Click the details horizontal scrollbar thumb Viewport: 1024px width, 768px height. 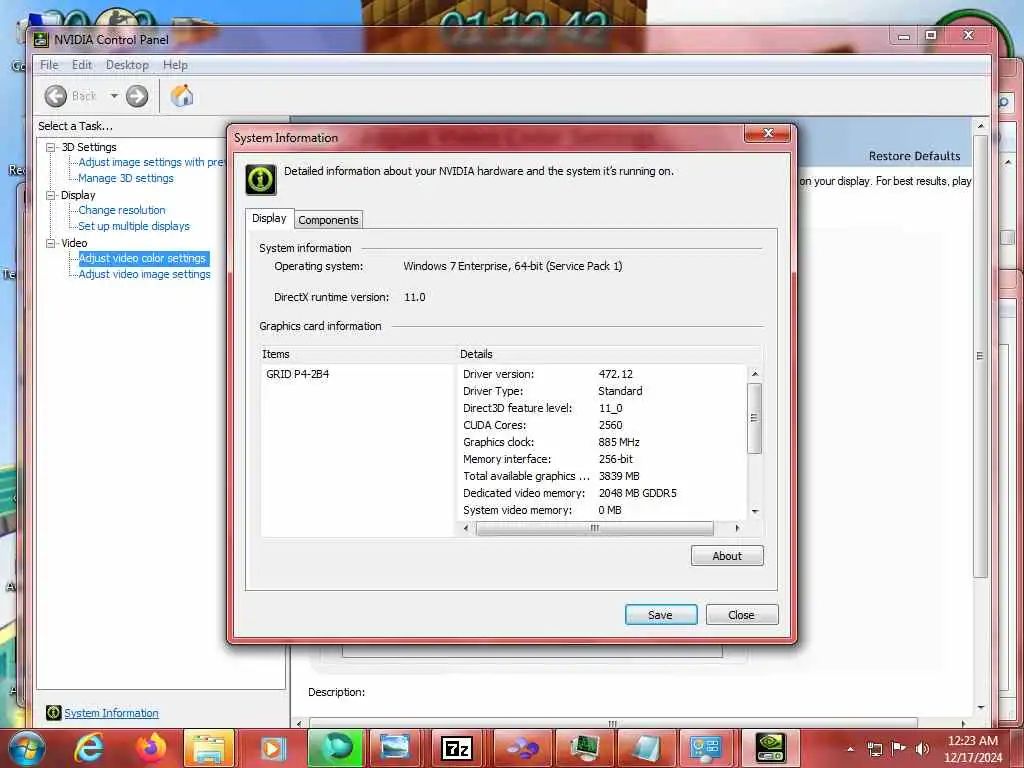coord(595,528)
